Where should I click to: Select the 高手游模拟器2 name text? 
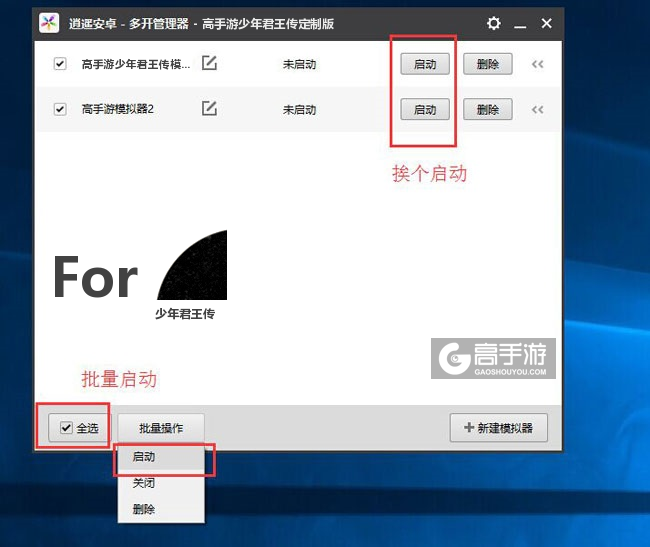(x=118, y=109)
